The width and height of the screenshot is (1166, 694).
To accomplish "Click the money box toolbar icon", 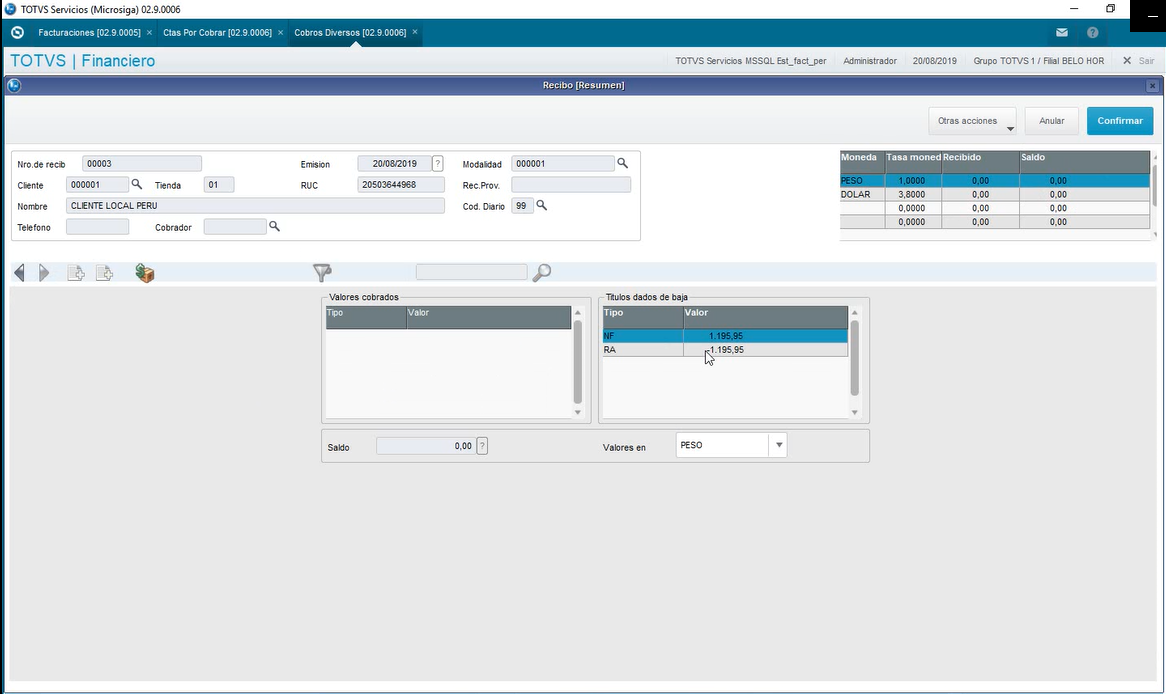I will pyautogui.click(x=145, y=273).
